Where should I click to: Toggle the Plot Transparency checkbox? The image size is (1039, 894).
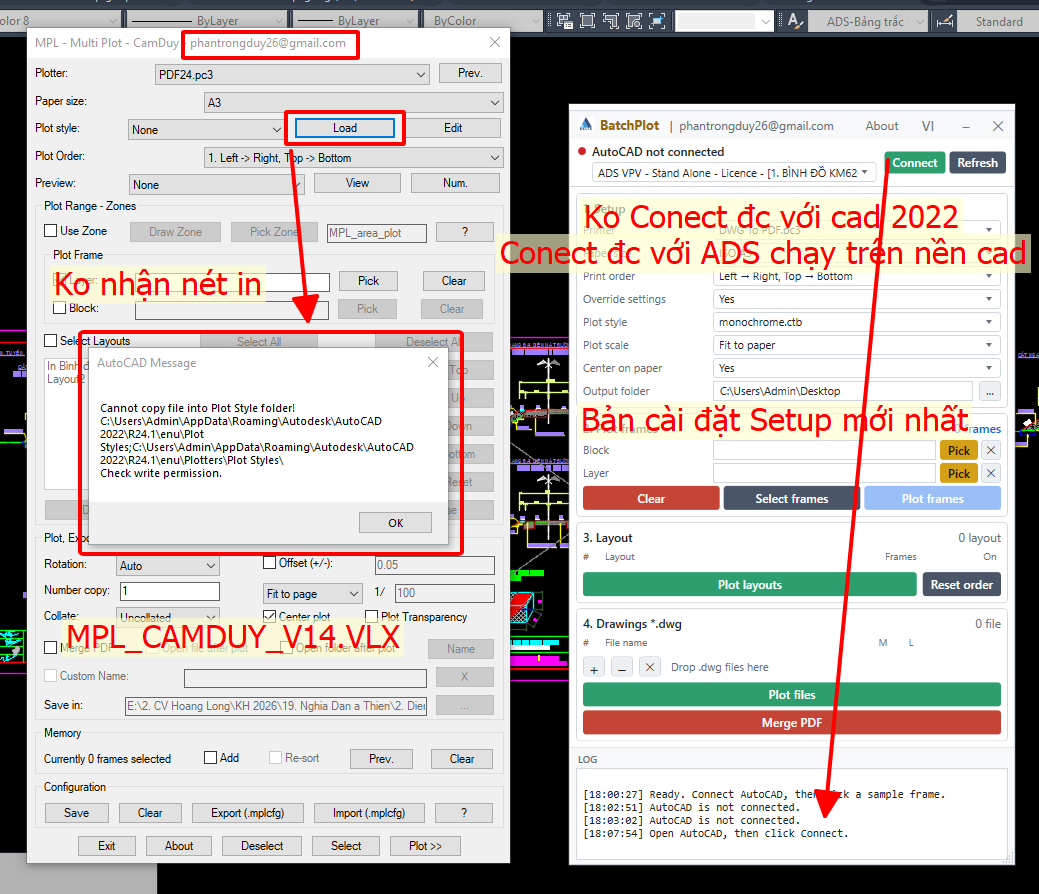[x=372, y=617]
